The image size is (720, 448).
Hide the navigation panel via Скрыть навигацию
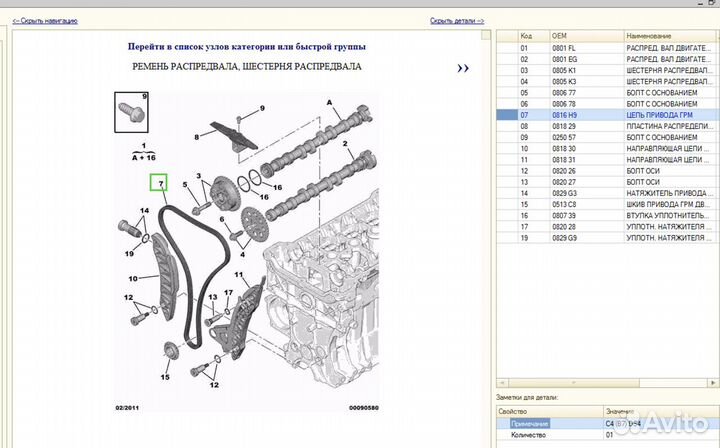point(45,20)
